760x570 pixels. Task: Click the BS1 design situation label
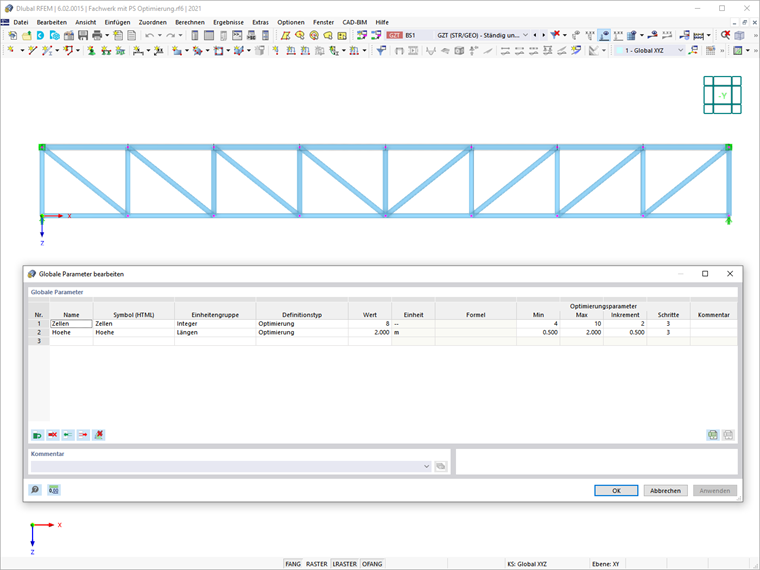410,35
